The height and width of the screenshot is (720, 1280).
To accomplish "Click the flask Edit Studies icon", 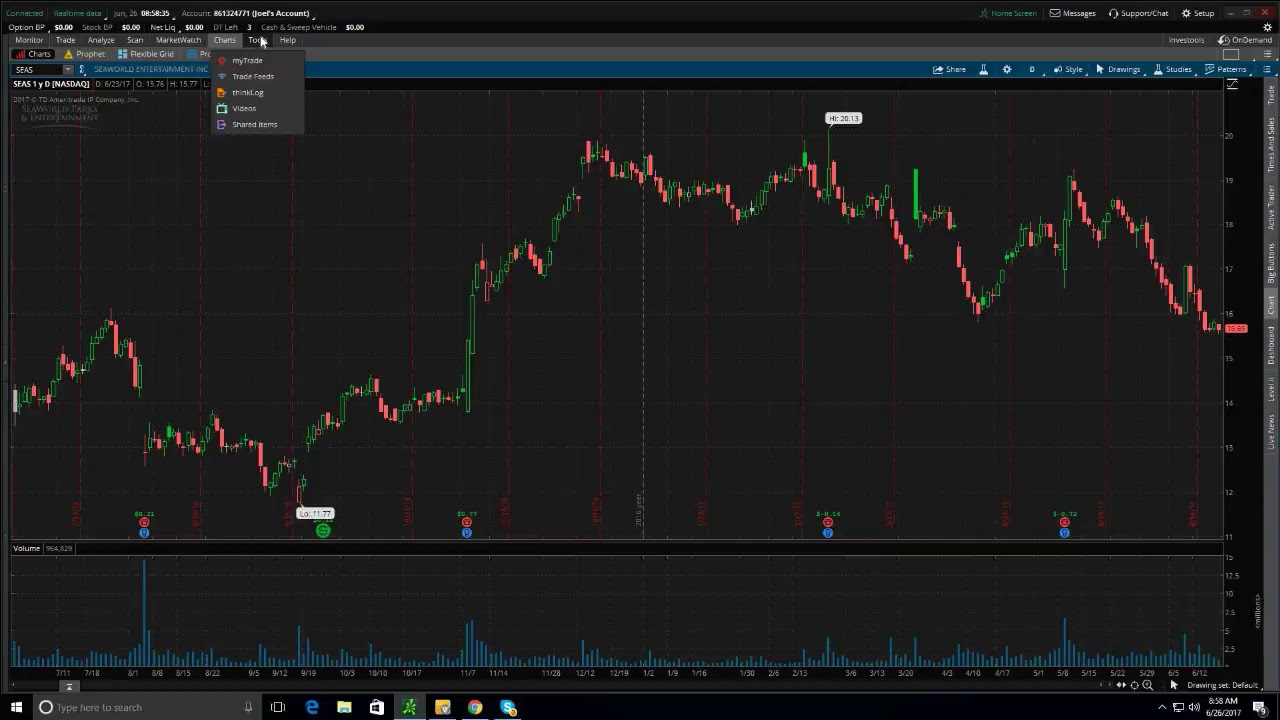I will (x=983, y=69).
